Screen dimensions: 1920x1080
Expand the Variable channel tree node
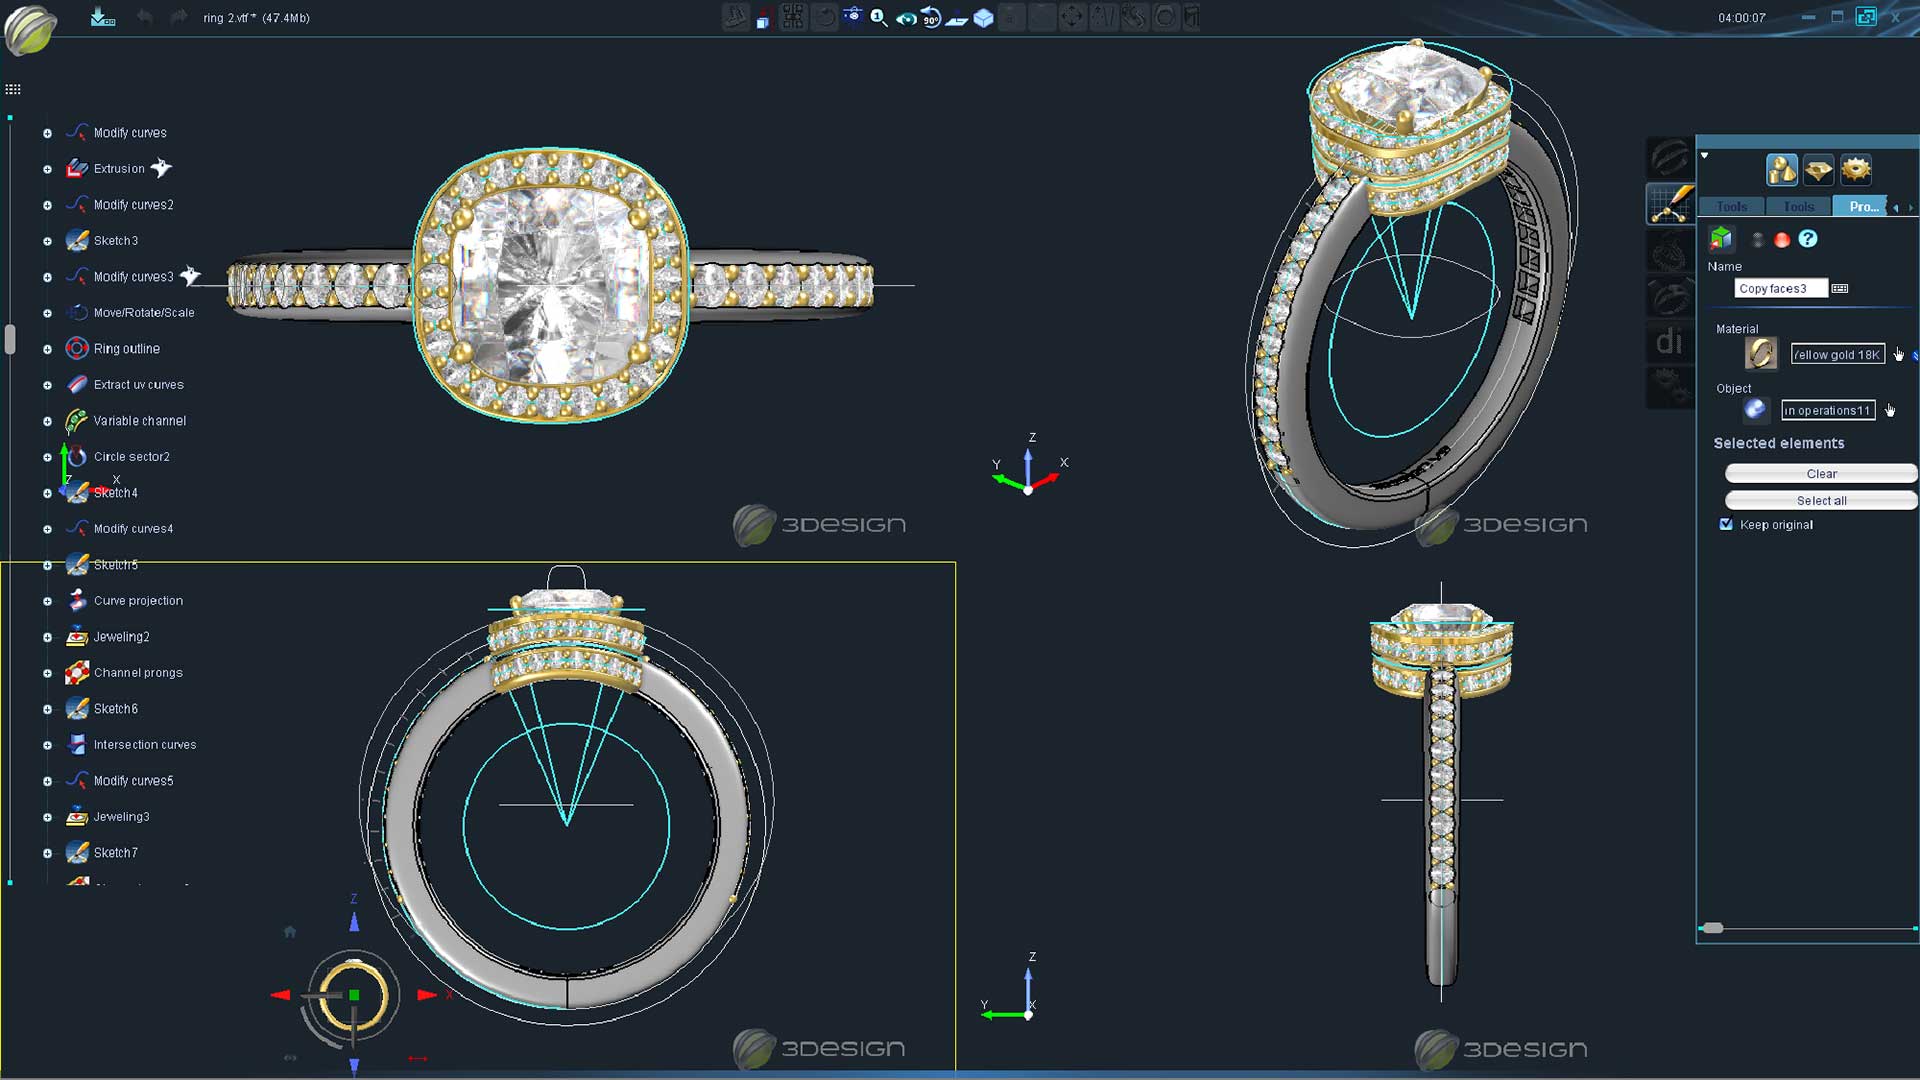47,421
